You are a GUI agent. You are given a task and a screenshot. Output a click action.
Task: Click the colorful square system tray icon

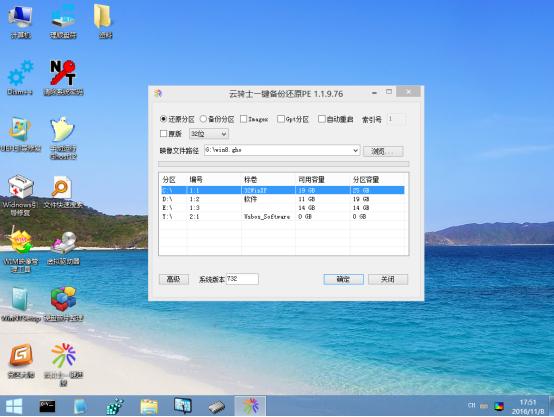[499, 406]
